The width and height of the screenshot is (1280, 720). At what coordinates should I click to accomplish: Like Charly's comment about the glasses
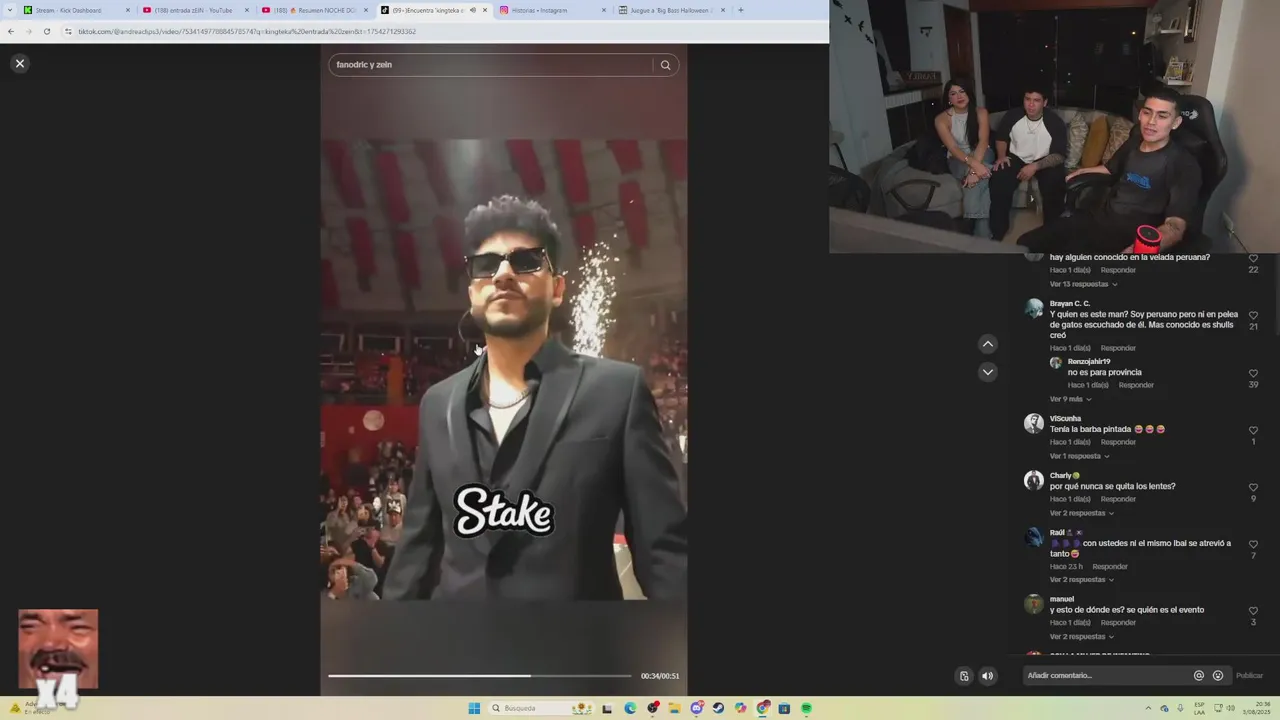(x=1253, y=487)
